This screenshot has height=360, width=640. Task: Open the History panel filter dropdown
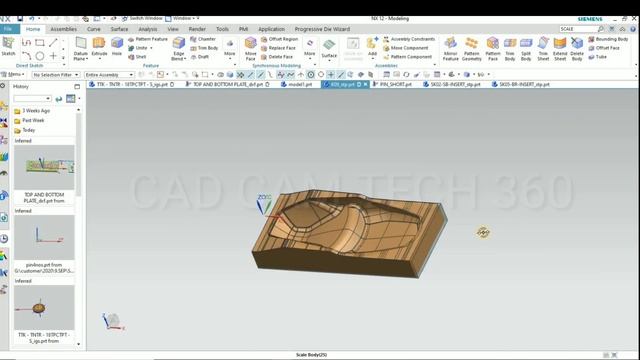point(32,99)
